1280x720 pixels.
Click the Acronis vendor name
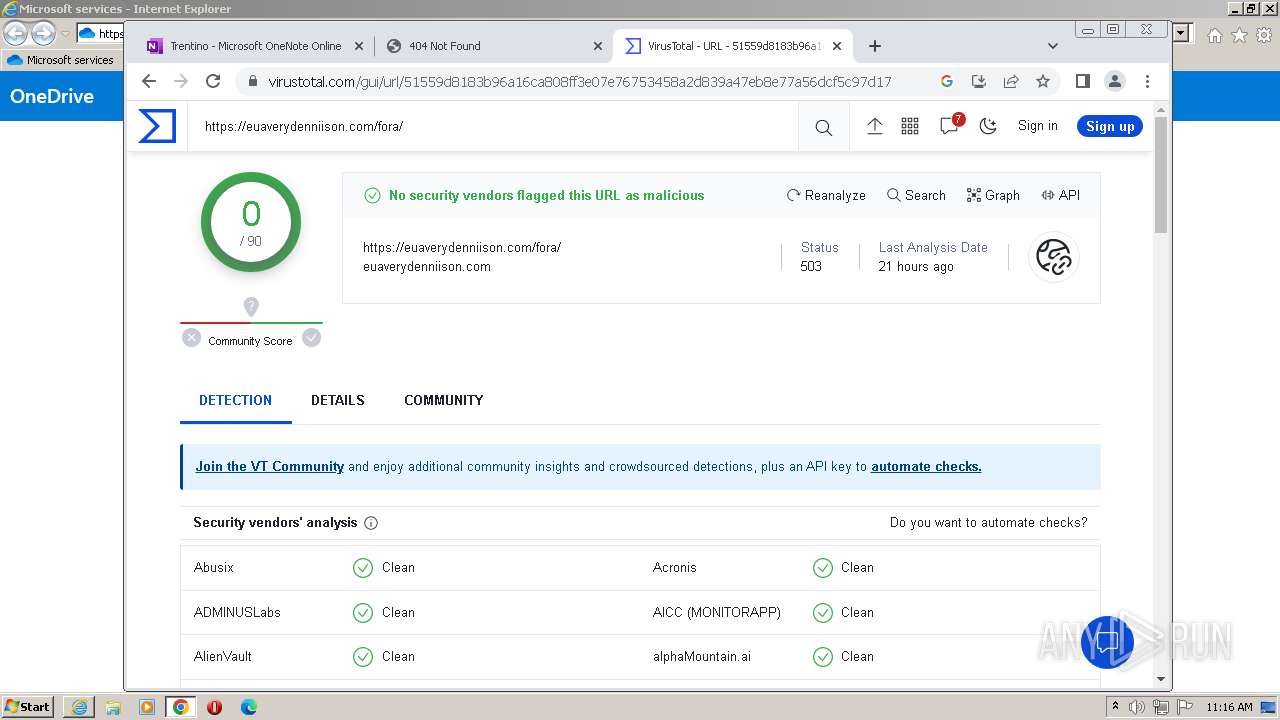675,567
